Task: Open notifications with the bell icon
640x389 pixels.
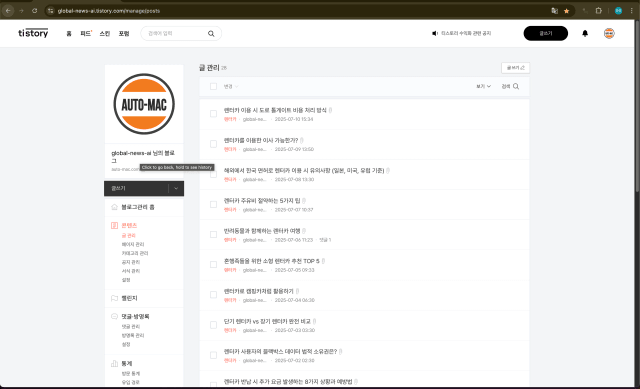Action: 585,33
